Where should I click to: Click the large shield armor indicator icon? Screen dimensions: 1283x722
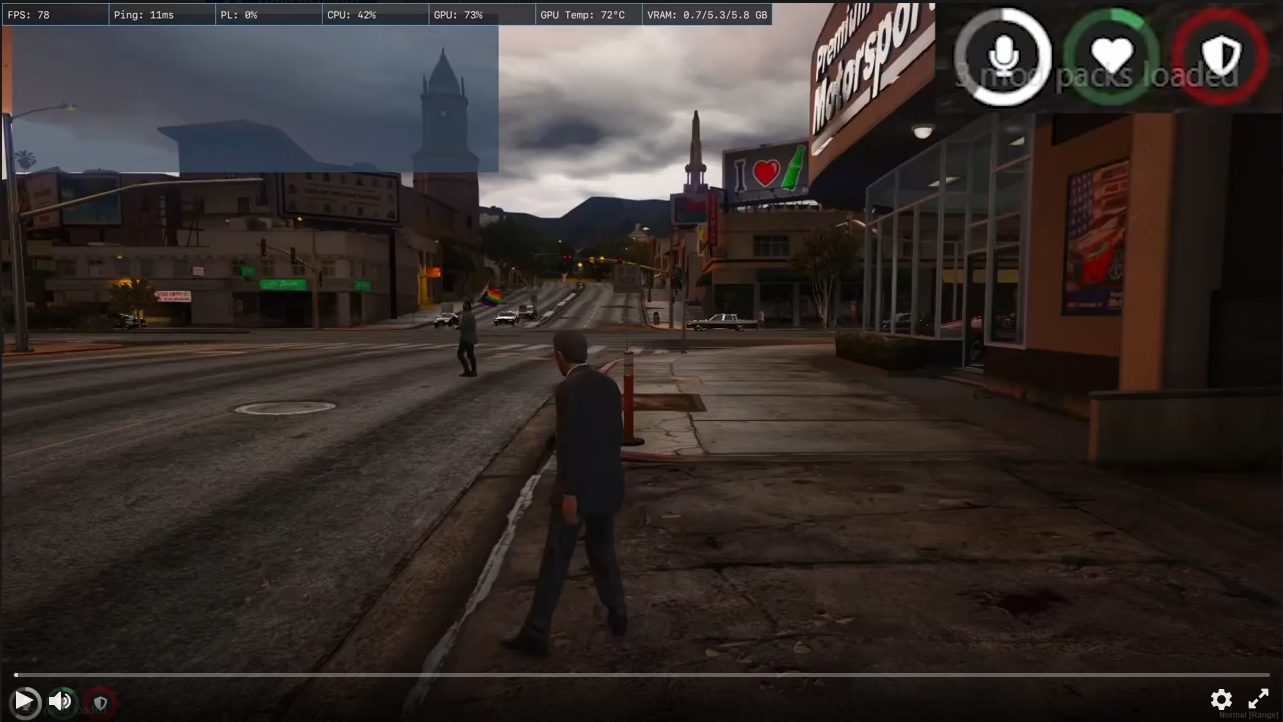[1220, 56]
